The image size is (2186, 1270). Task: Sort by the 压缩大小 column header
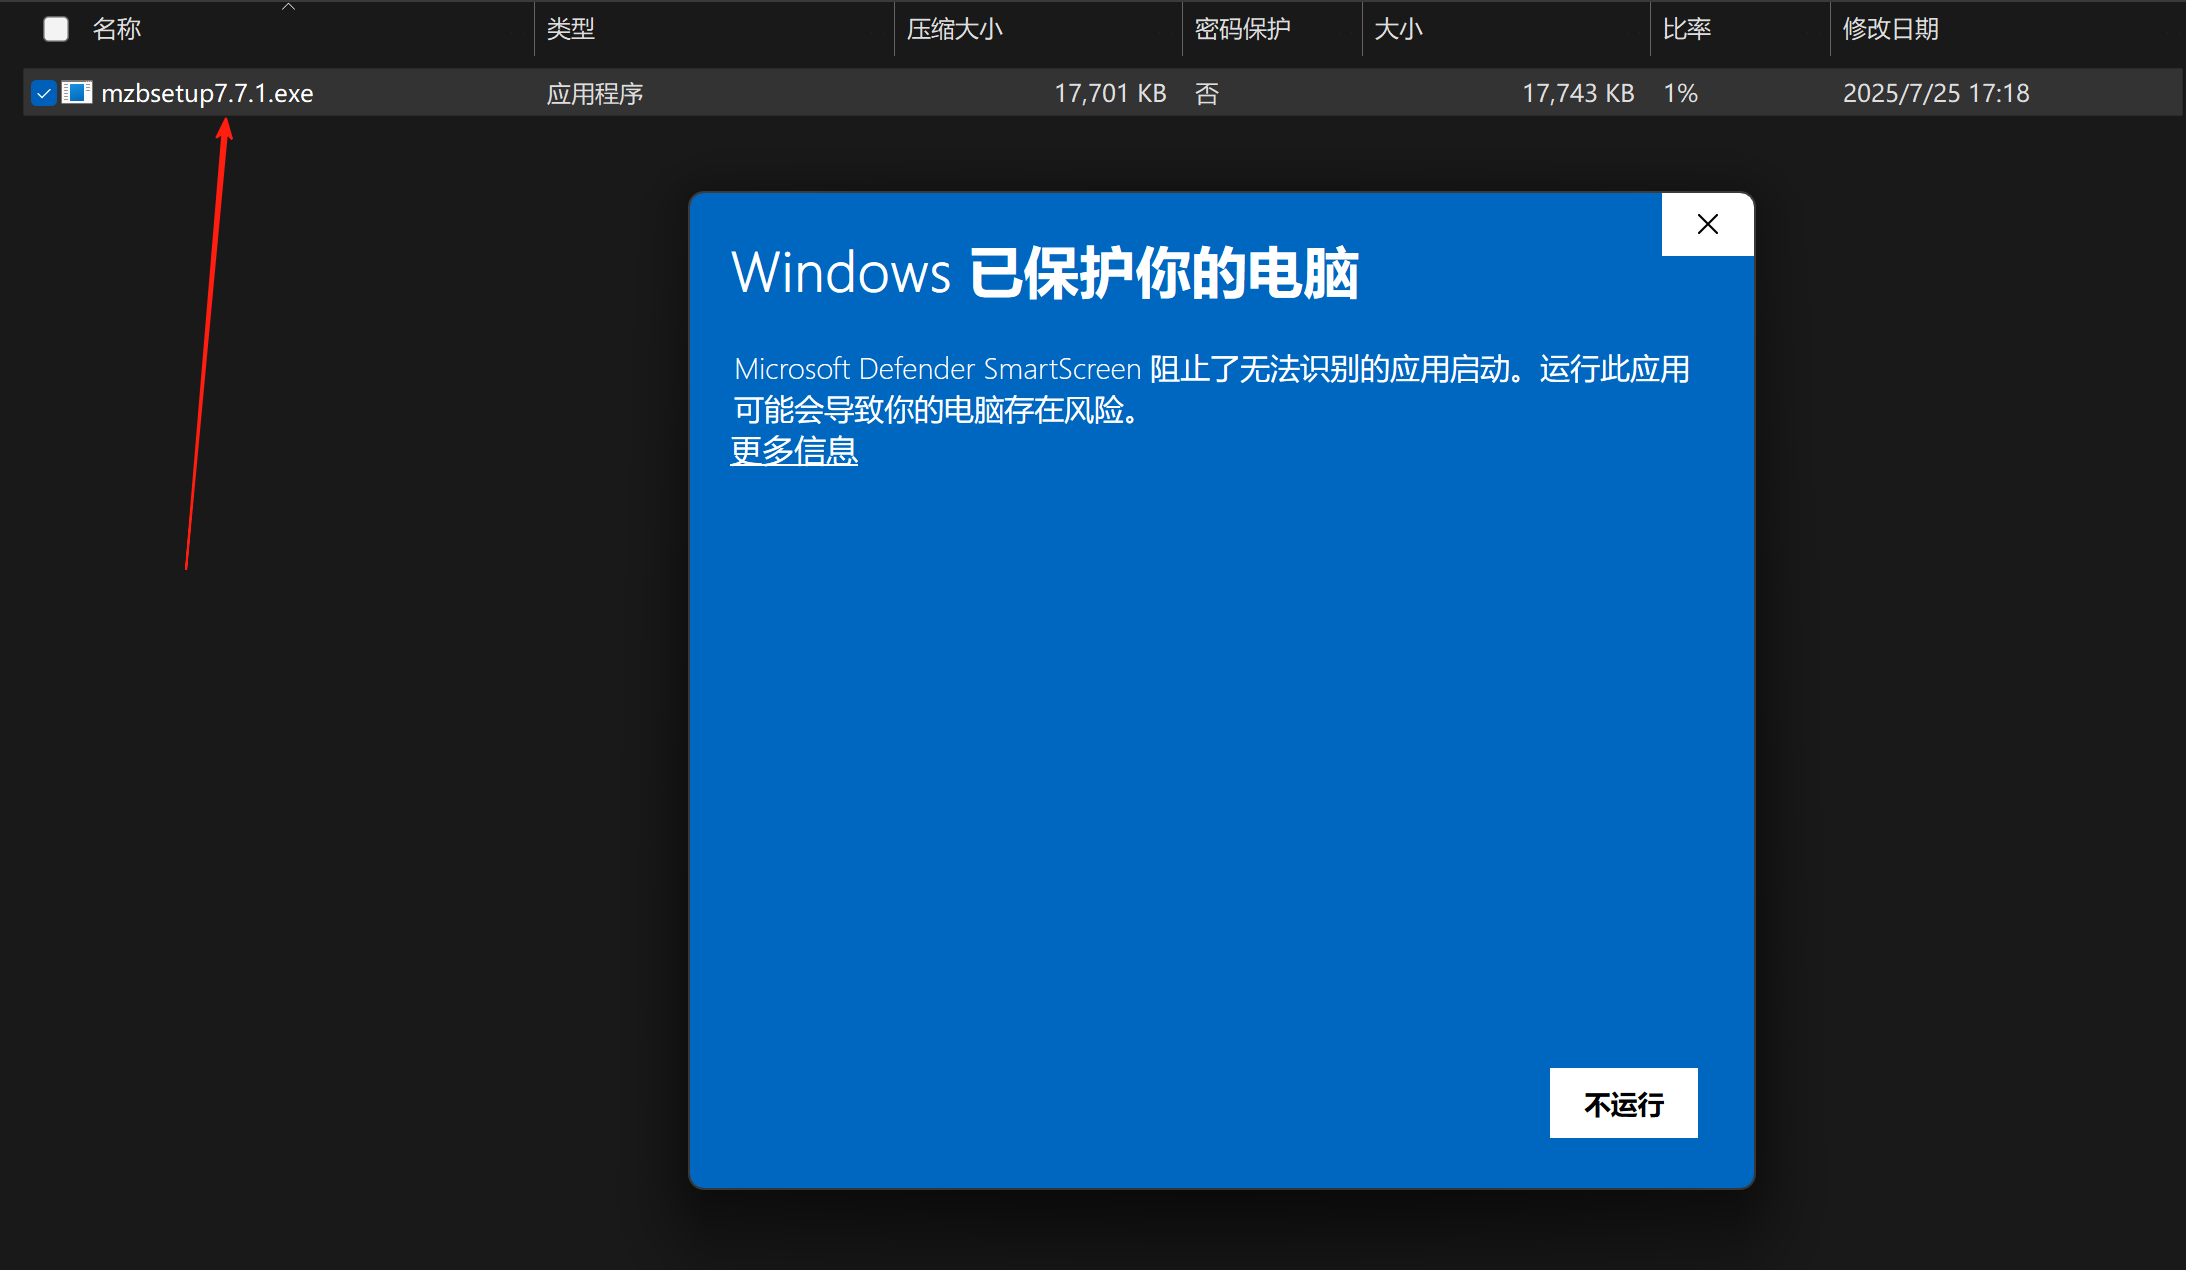(955, 29)
